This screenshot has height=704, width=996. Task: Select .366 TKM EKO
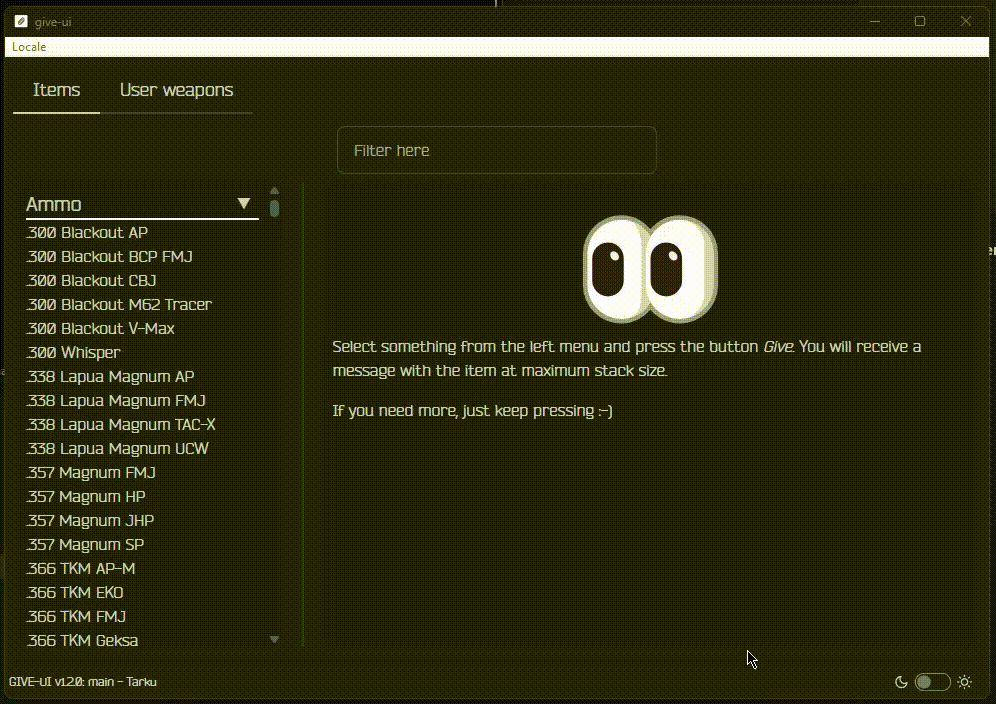click(x=75, y=593)
